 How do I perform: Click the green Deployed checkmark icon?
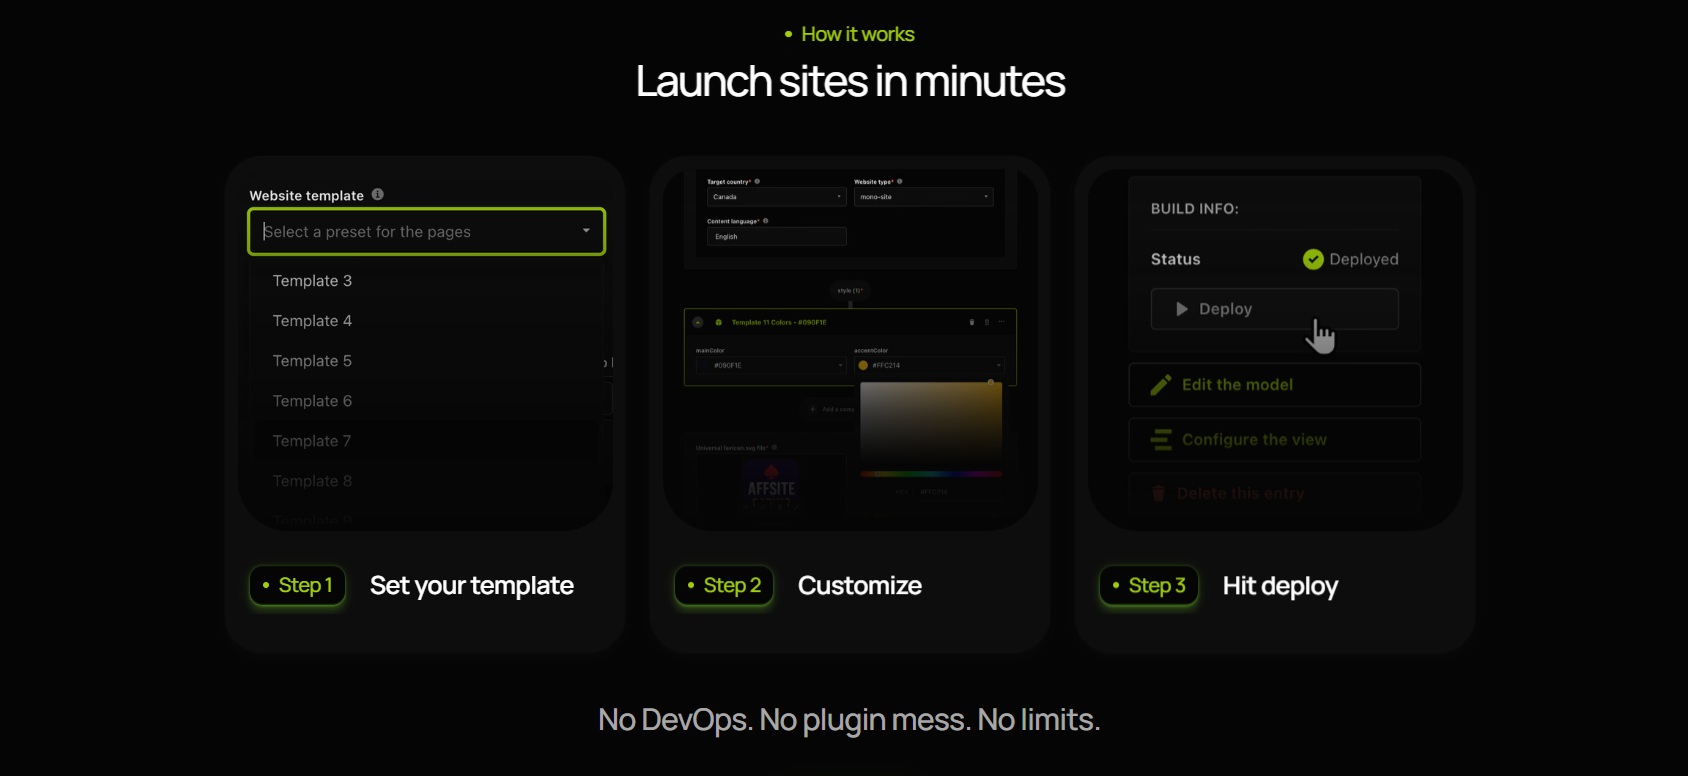coord(1313,260)
